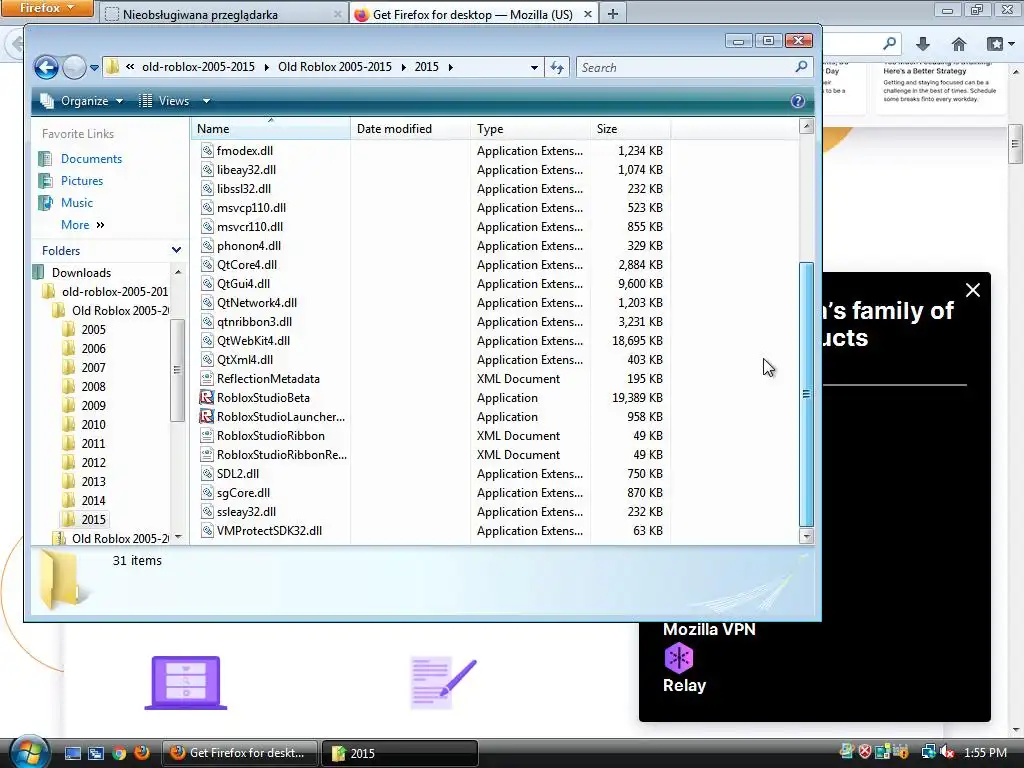Image resolution: width=1024 pixels, height=768 pixels.
Task: Click Show Desktop quick launch icon
Action: click(73, 753)
